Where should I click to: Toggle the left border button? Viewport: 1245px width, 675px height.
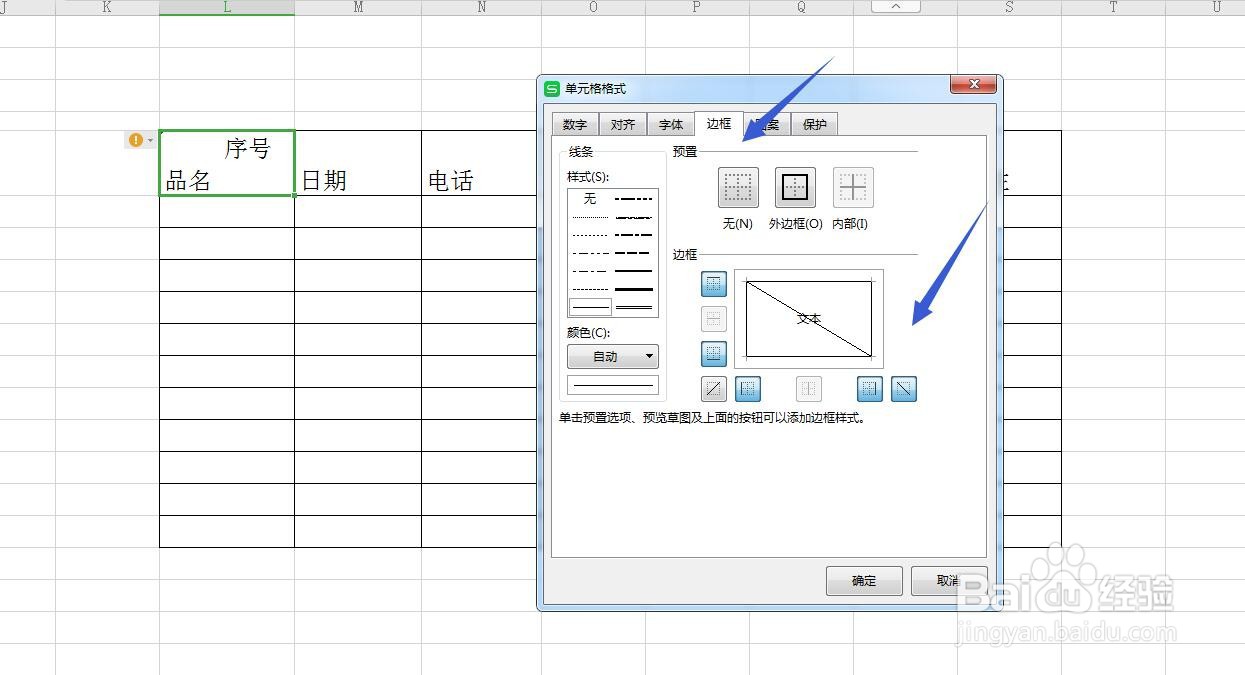pyautogui.click(x=748, y=389)
